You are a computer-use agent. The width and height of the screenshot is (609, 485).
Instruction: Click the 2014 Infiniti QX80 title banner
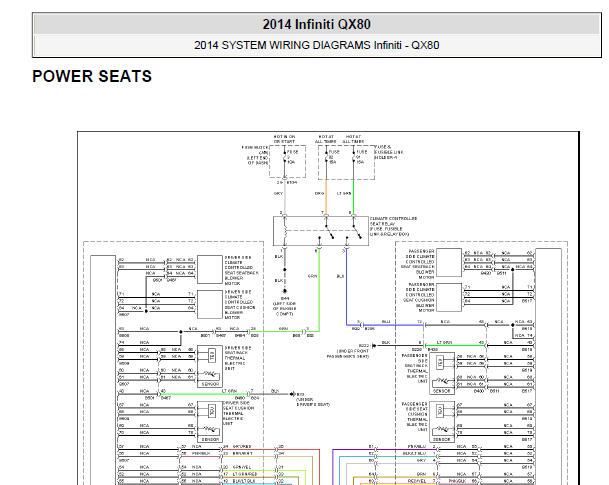pyautogui.click(x=317, y=24)
